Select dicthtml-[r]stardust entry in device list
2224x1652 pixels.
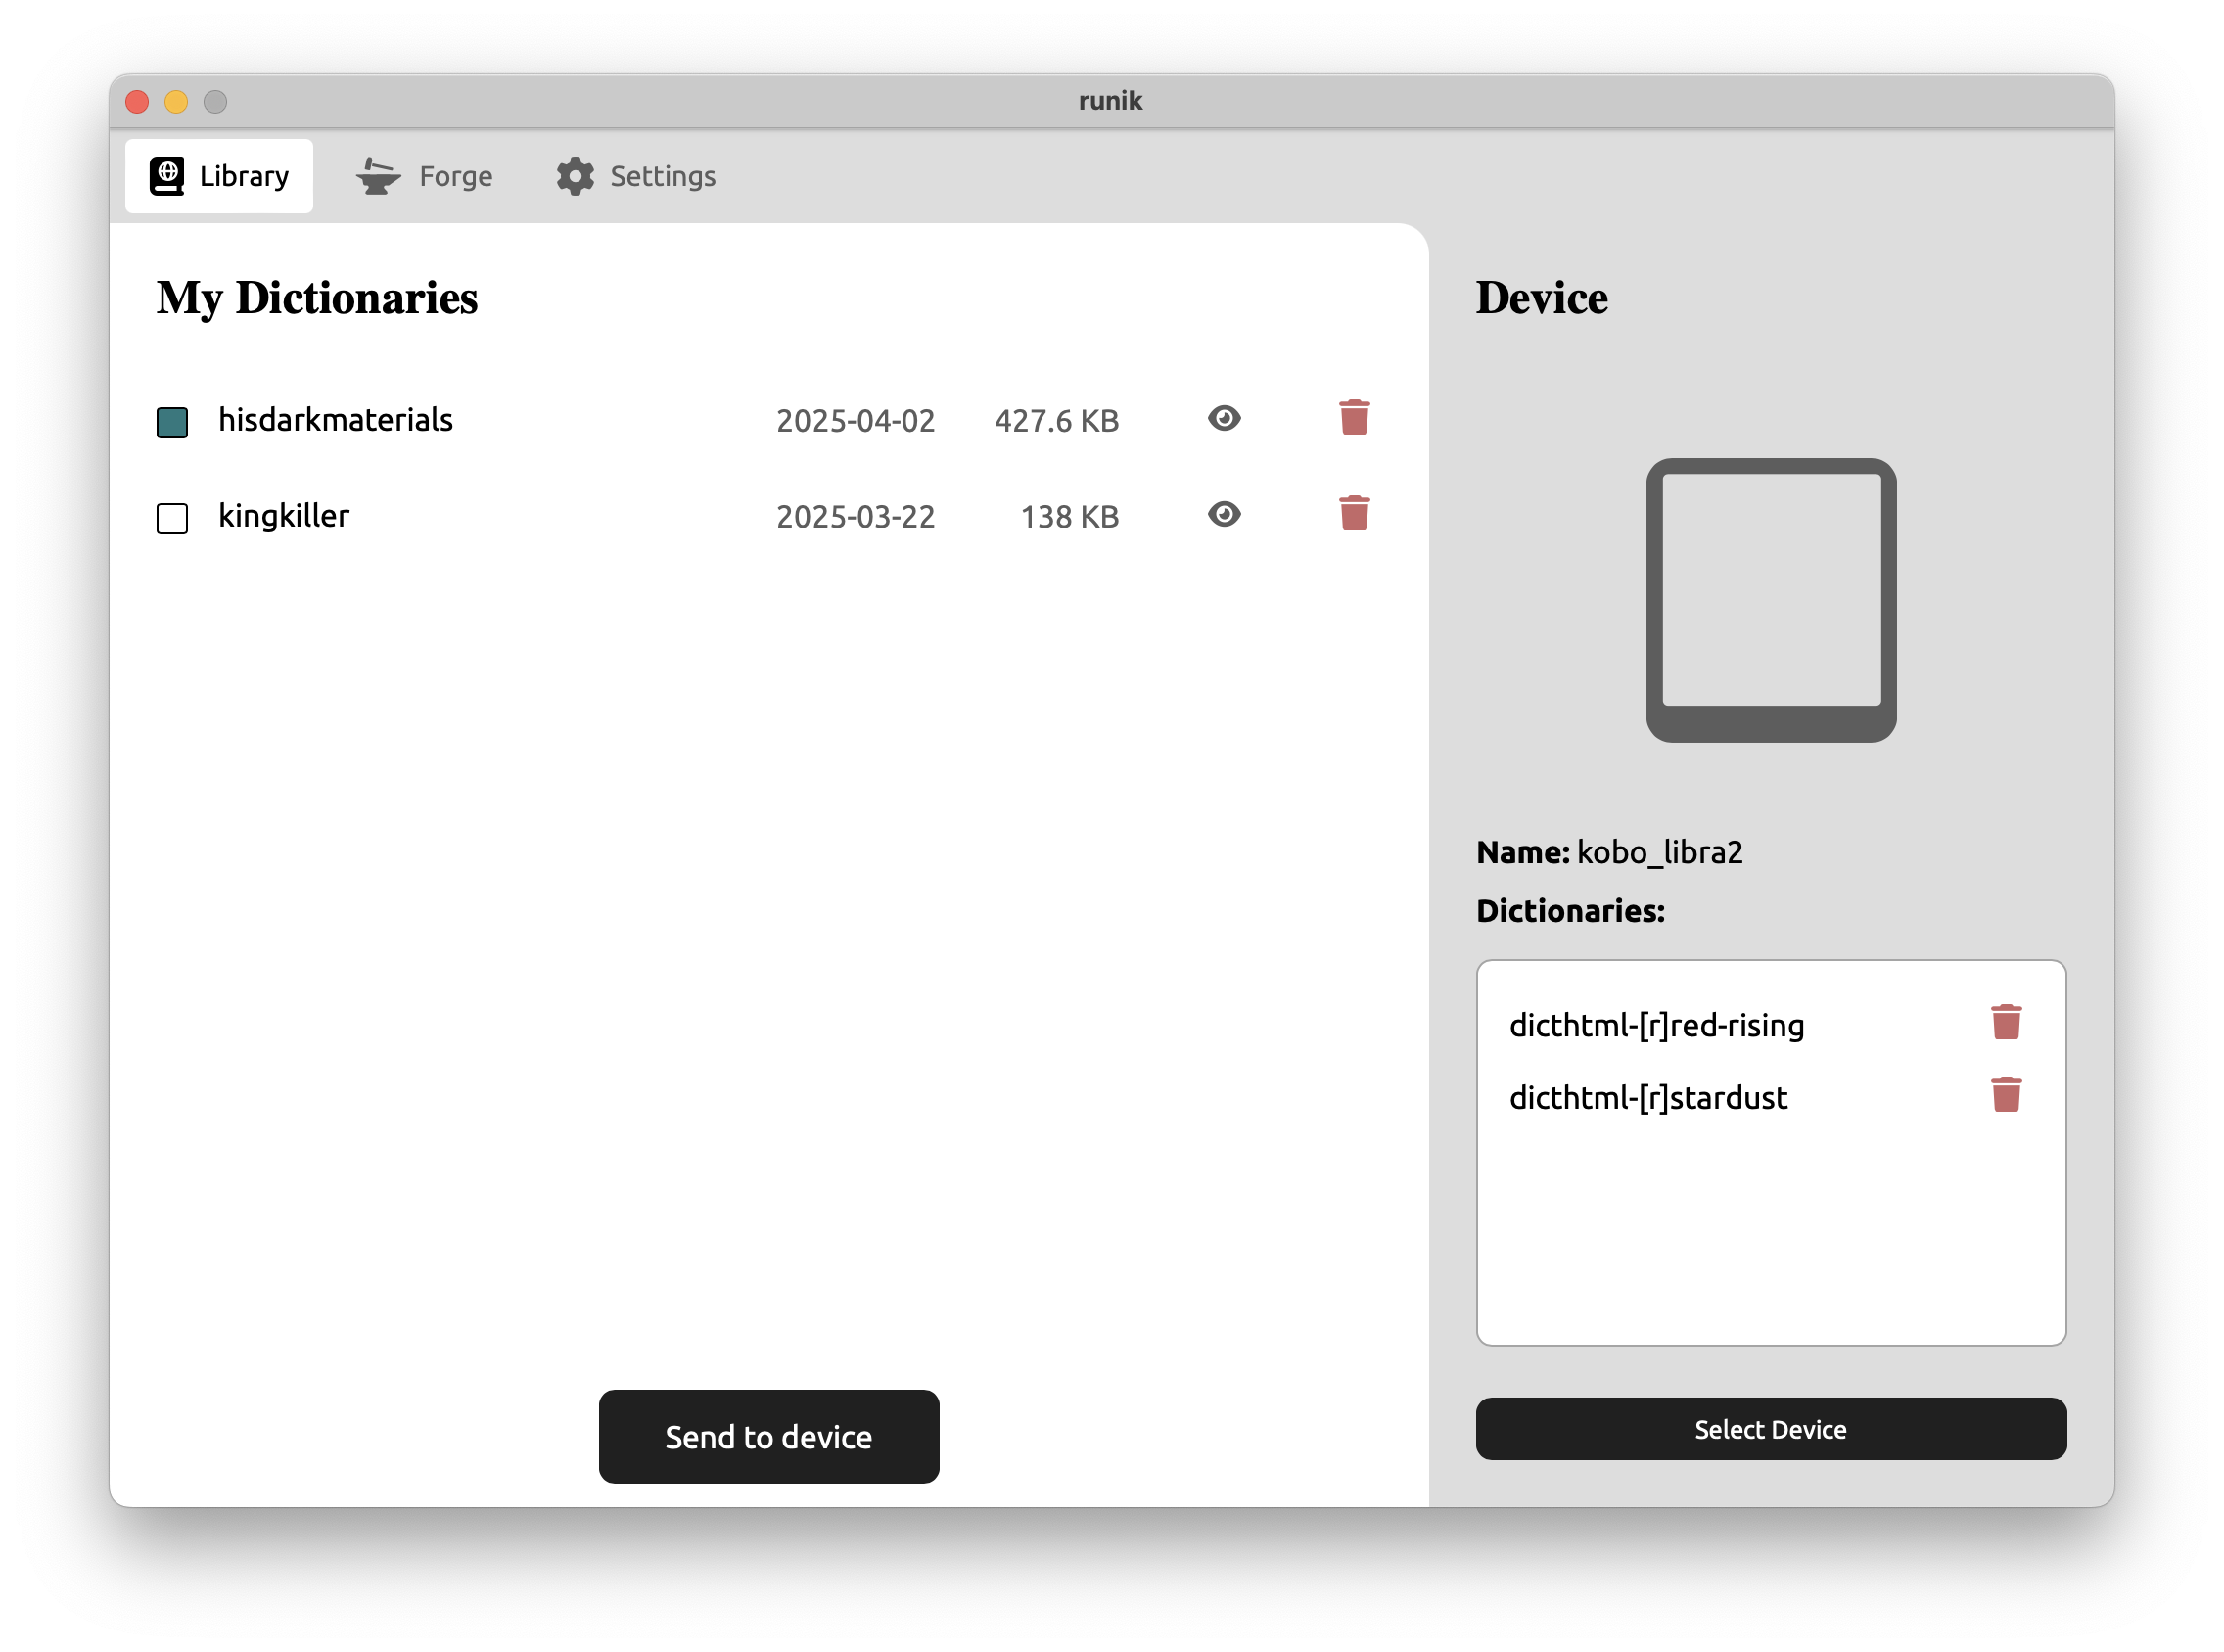[x=1647, y=1098]
